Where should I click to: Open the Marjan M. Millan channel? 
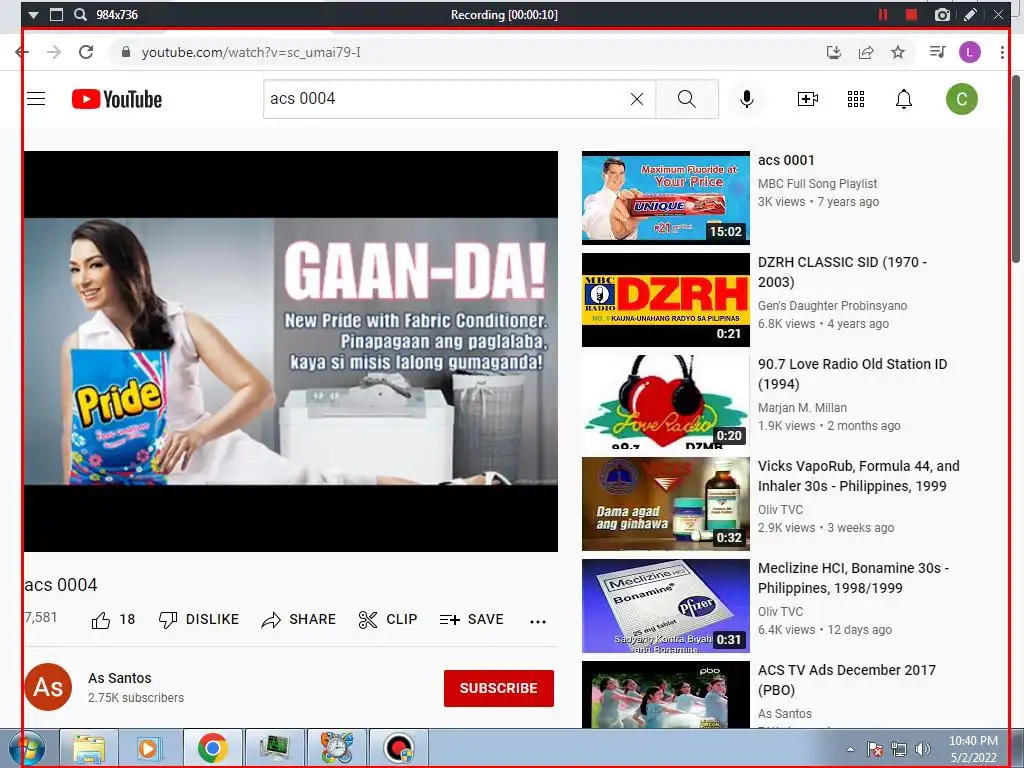click(x=802, y=408)
